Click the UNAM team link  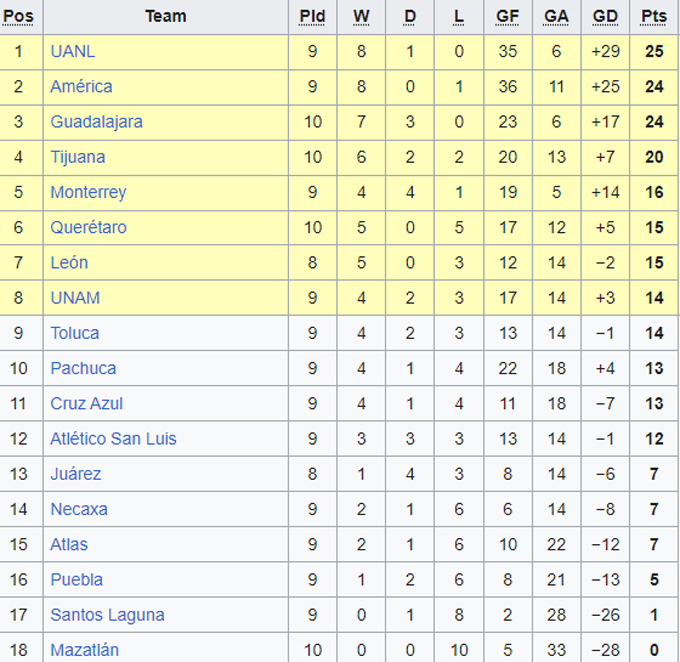[x=75, y=297]
